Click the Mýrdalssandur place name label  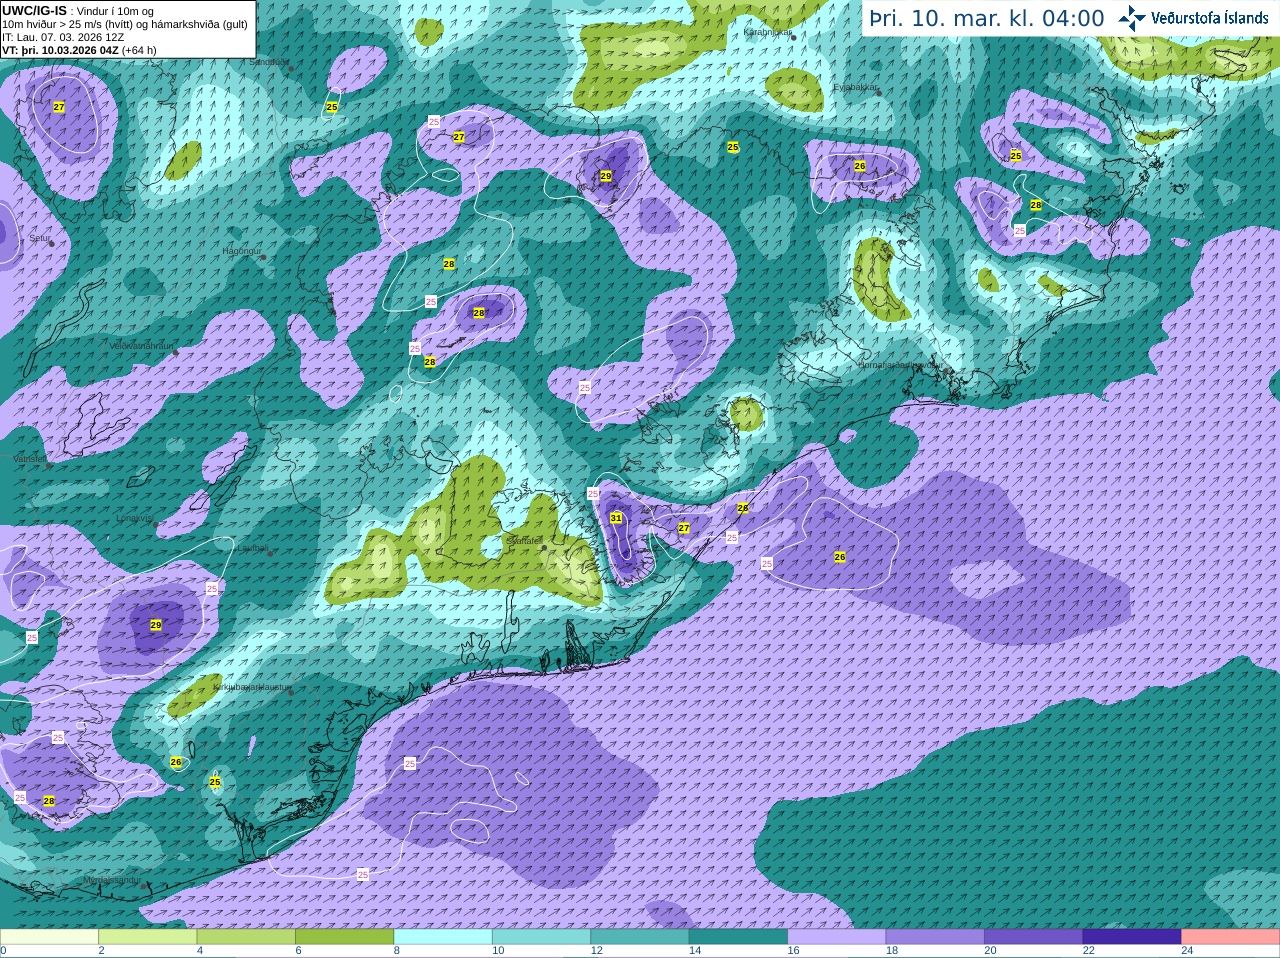coord(112,880)
